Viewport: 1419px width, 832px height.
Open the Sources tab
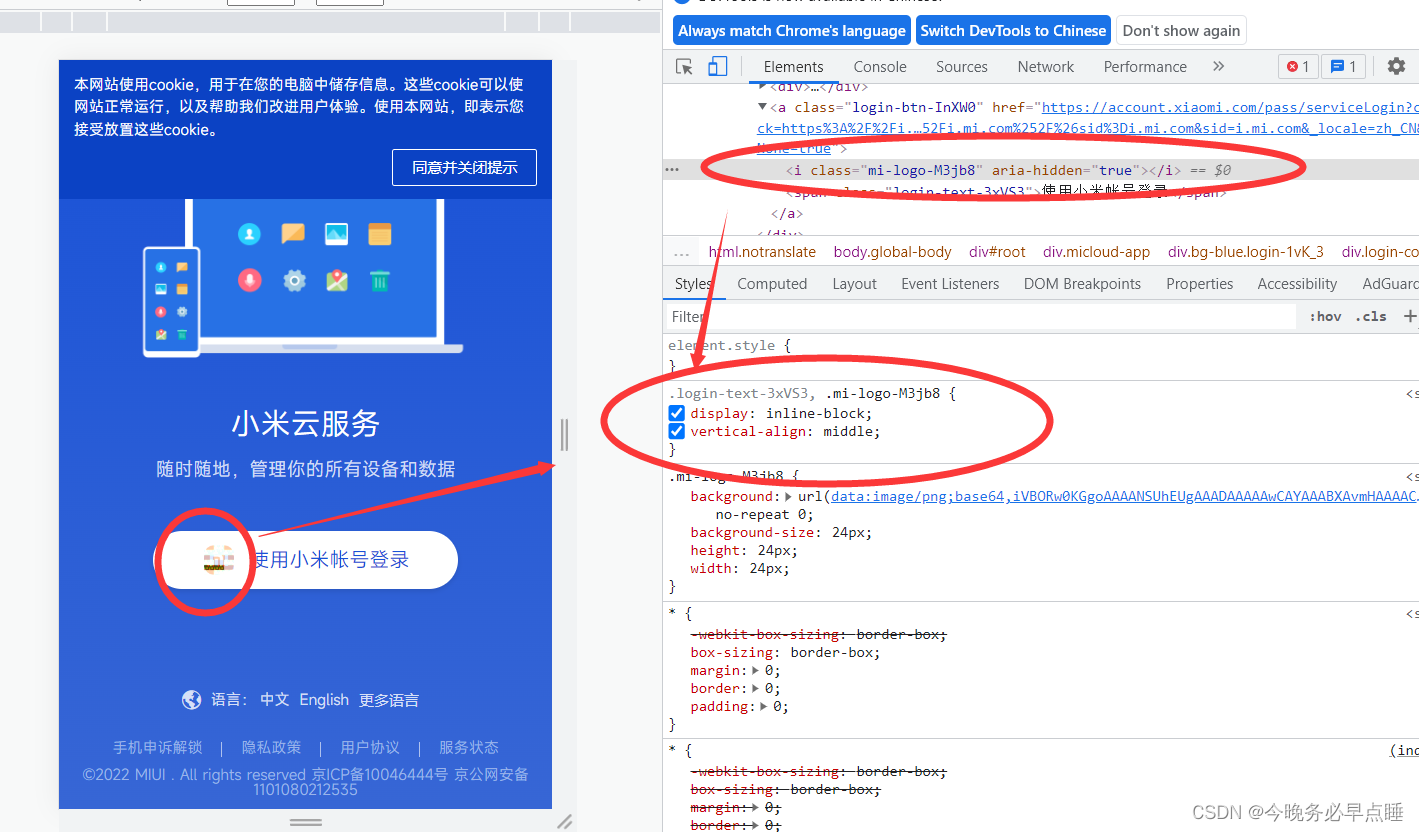point(962,67)
